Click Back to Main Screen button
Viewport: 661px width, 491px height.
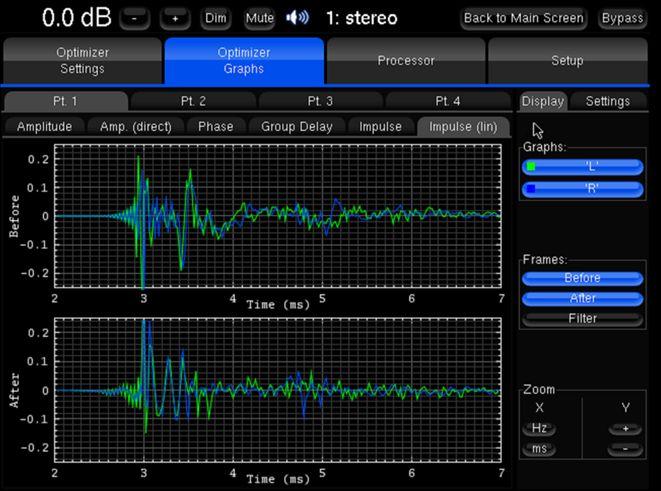(x=523, y=18)
